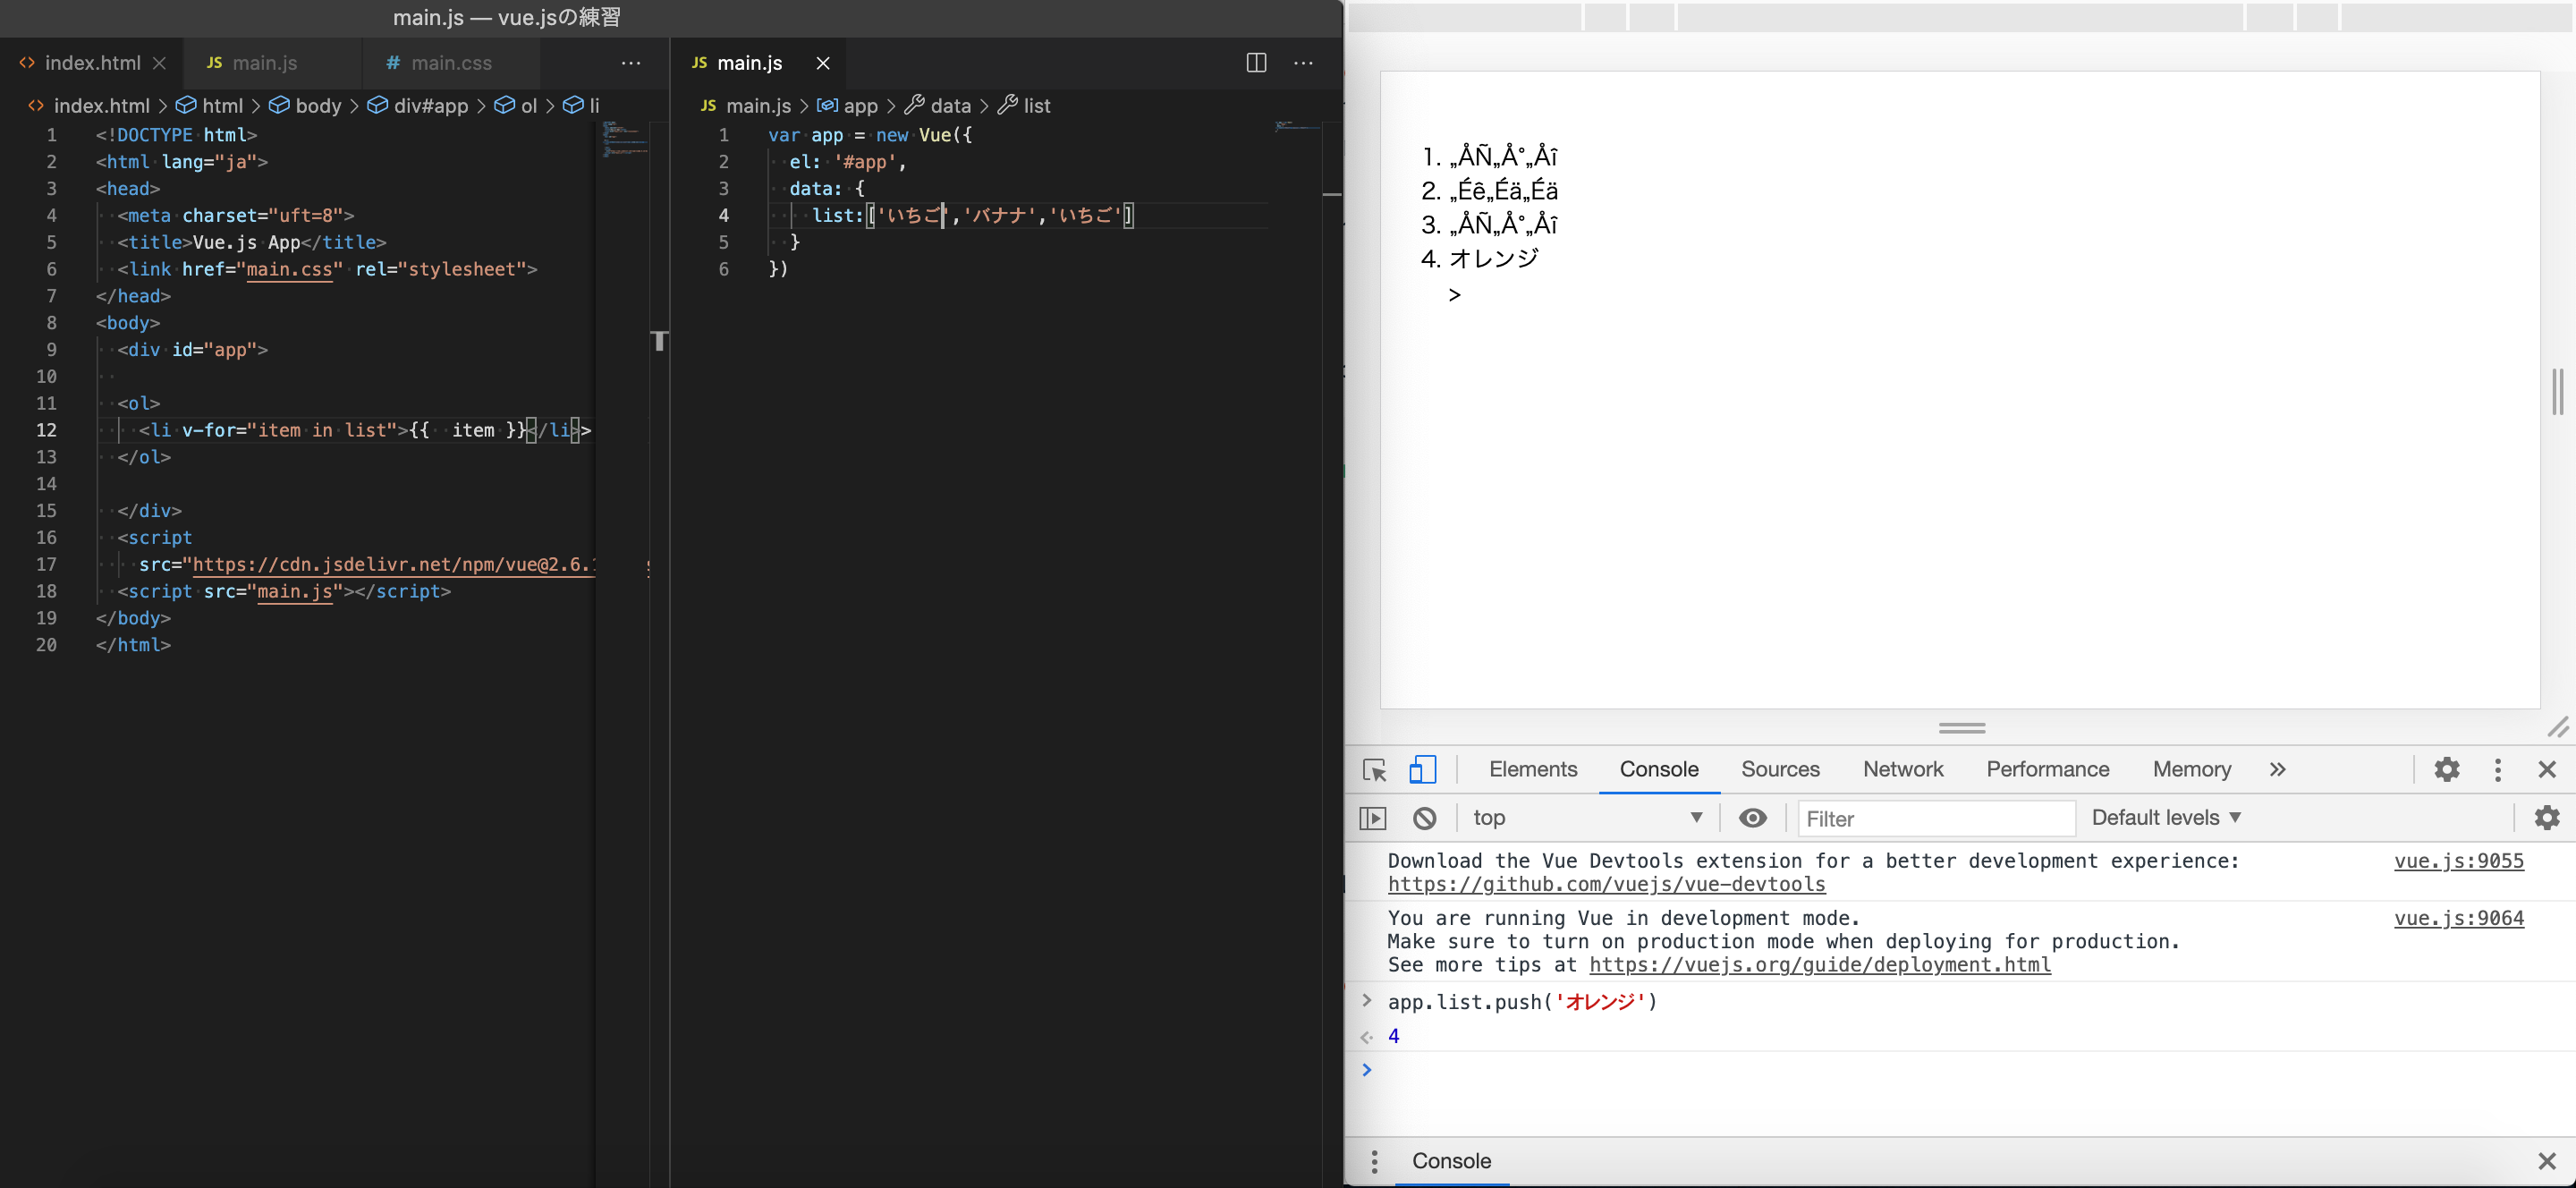The width and height of the screenshot is (2576, 1188).
Task: Open the Console drawer three-dot menu
Action: [1373, 1161]
